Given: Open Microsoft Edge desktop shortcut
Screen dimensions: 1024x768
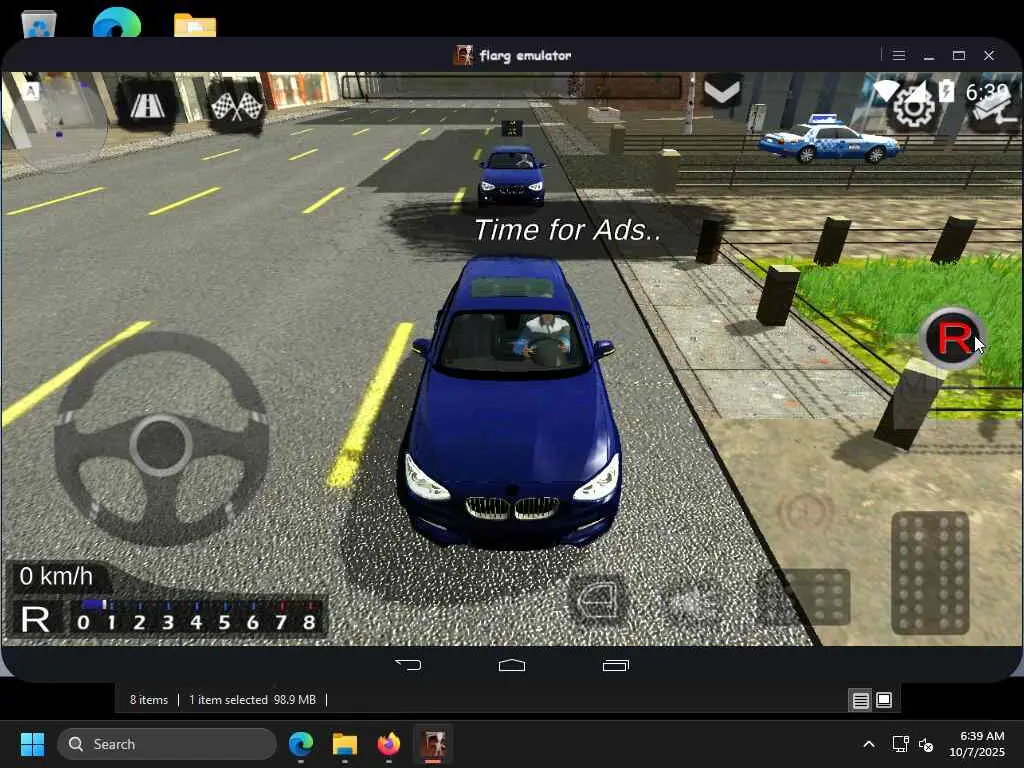Looking at the screenshot, I should [x=117, y=22].
